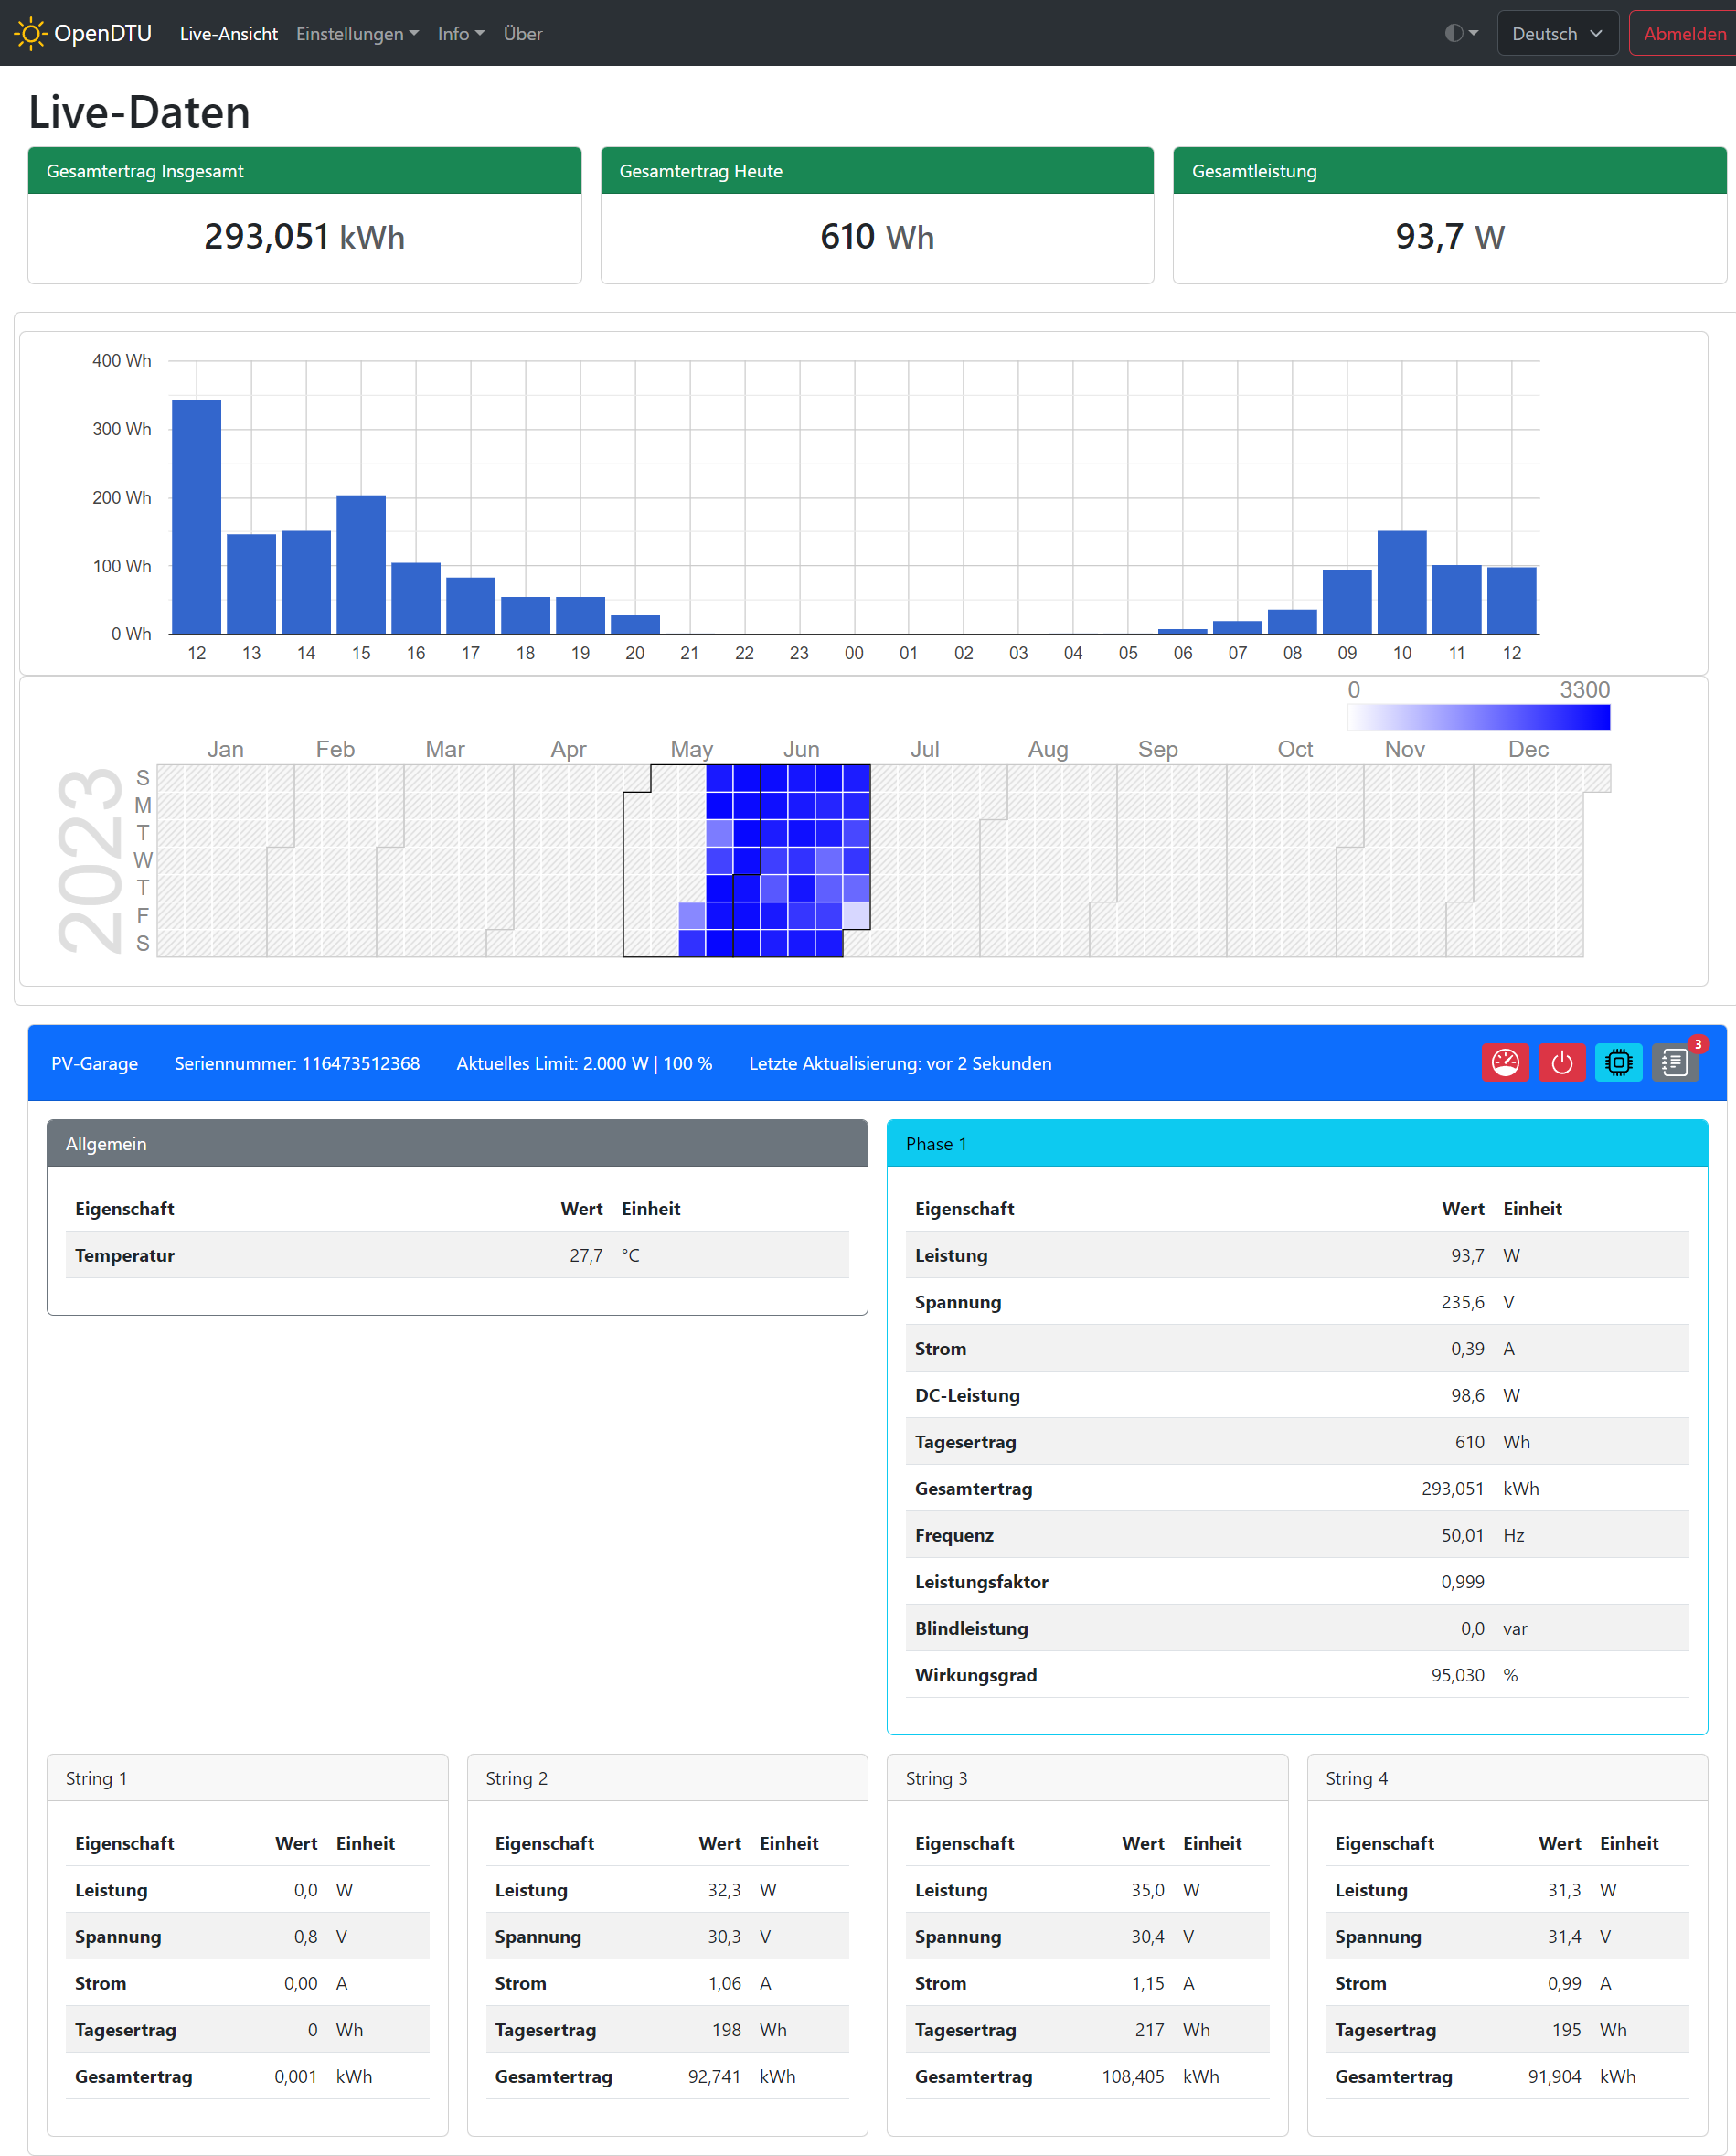
Task: Click the OpenDTU sun logo
Action: pyautogui.click(x=30, y=34)
